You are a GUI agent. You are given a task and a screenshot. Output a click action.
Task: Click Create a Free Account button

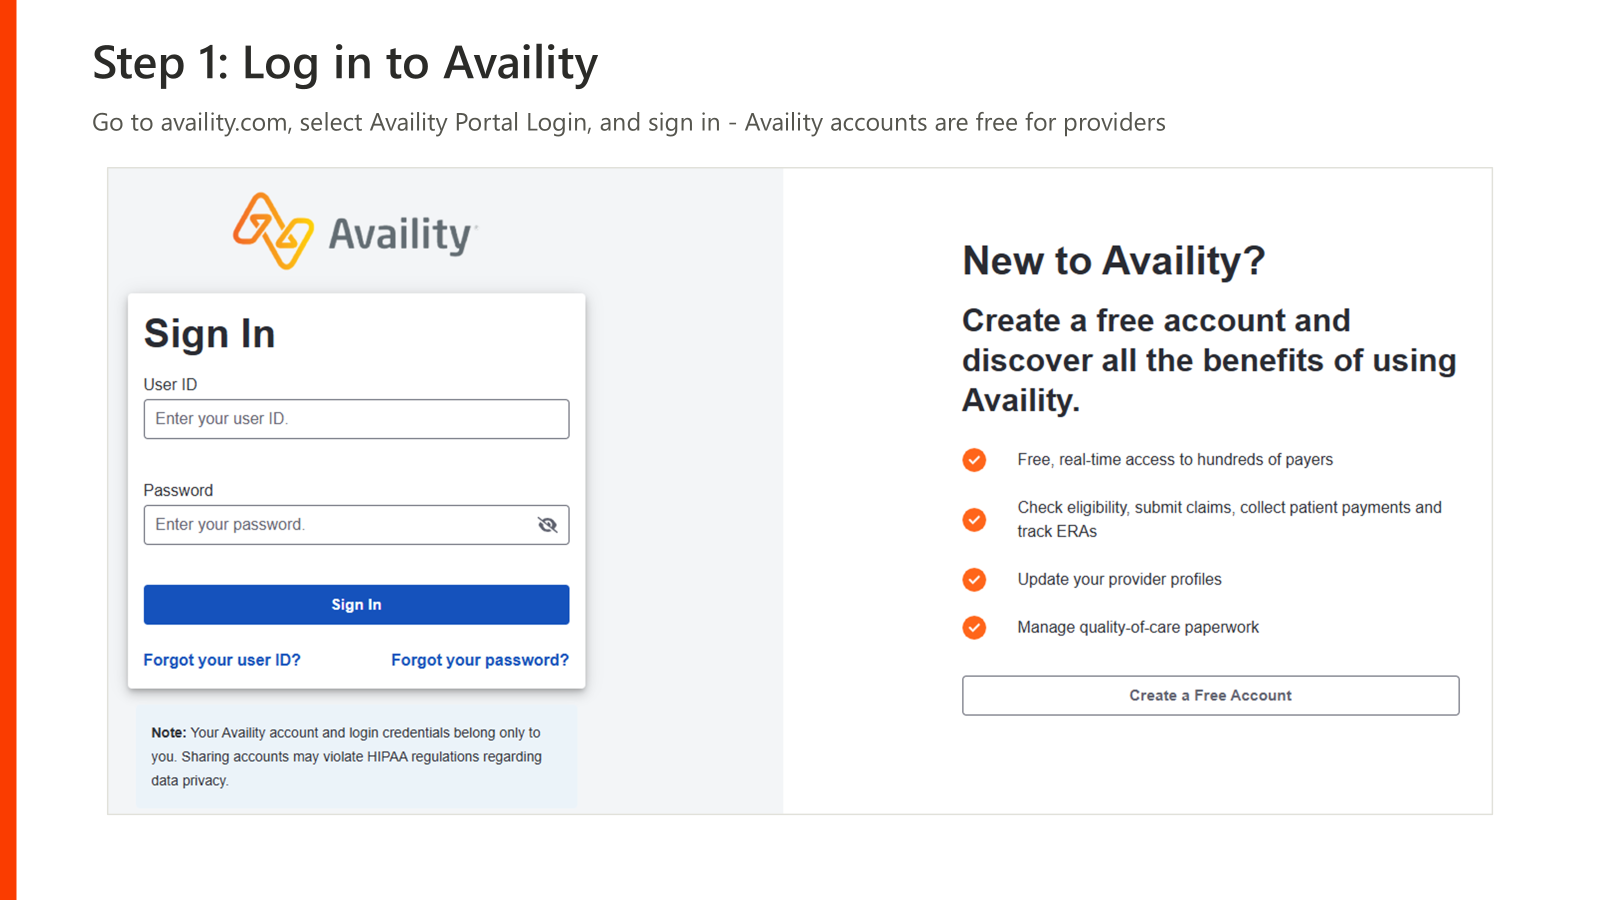(1210, 695)
